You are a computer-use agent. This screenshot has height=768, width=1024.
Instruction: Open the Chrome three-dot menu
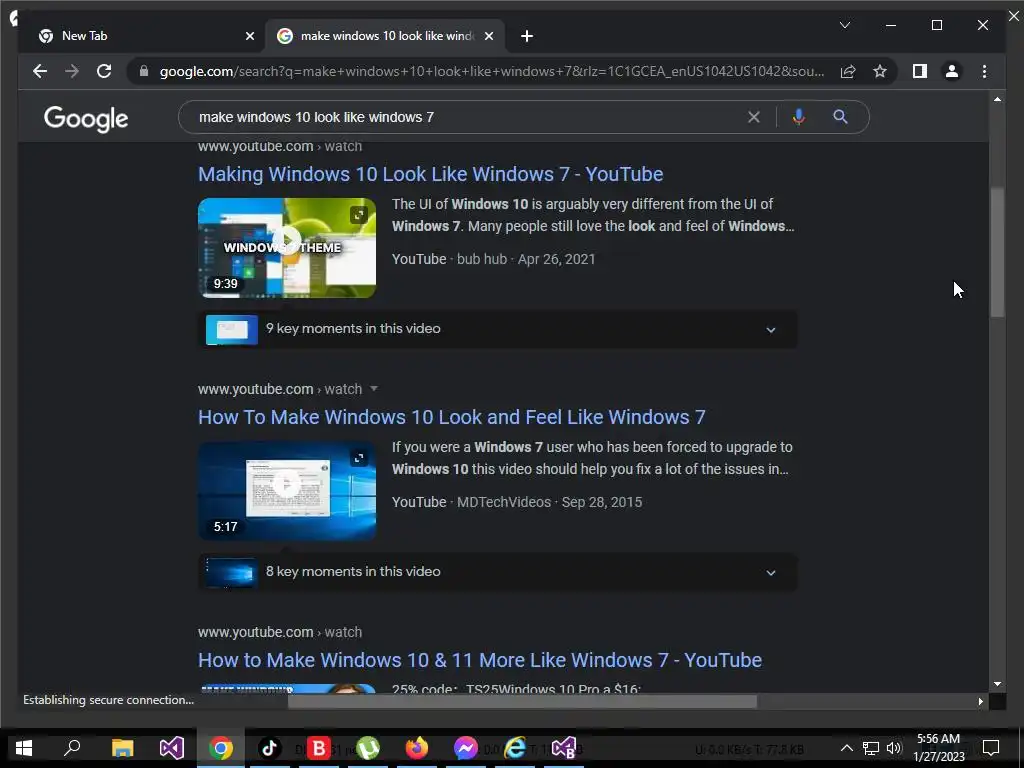pos(984,71)
